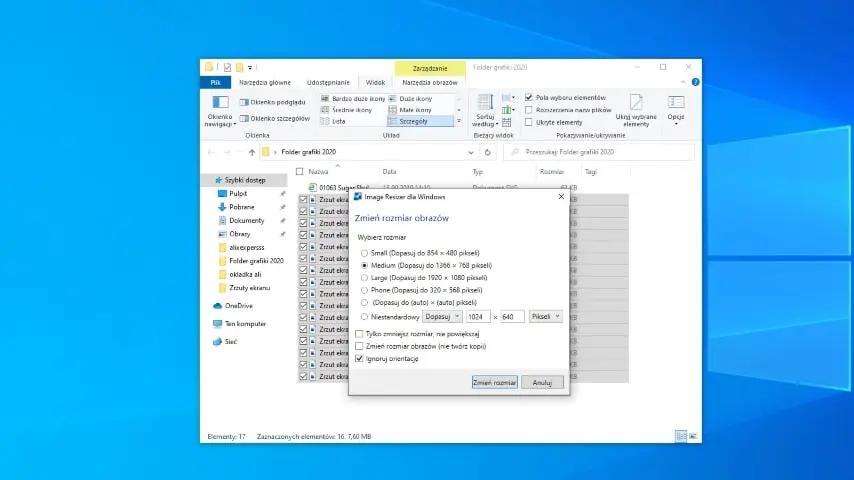
Task: Switch to large thumbnails view in status bar
Action: coord(693,436)
